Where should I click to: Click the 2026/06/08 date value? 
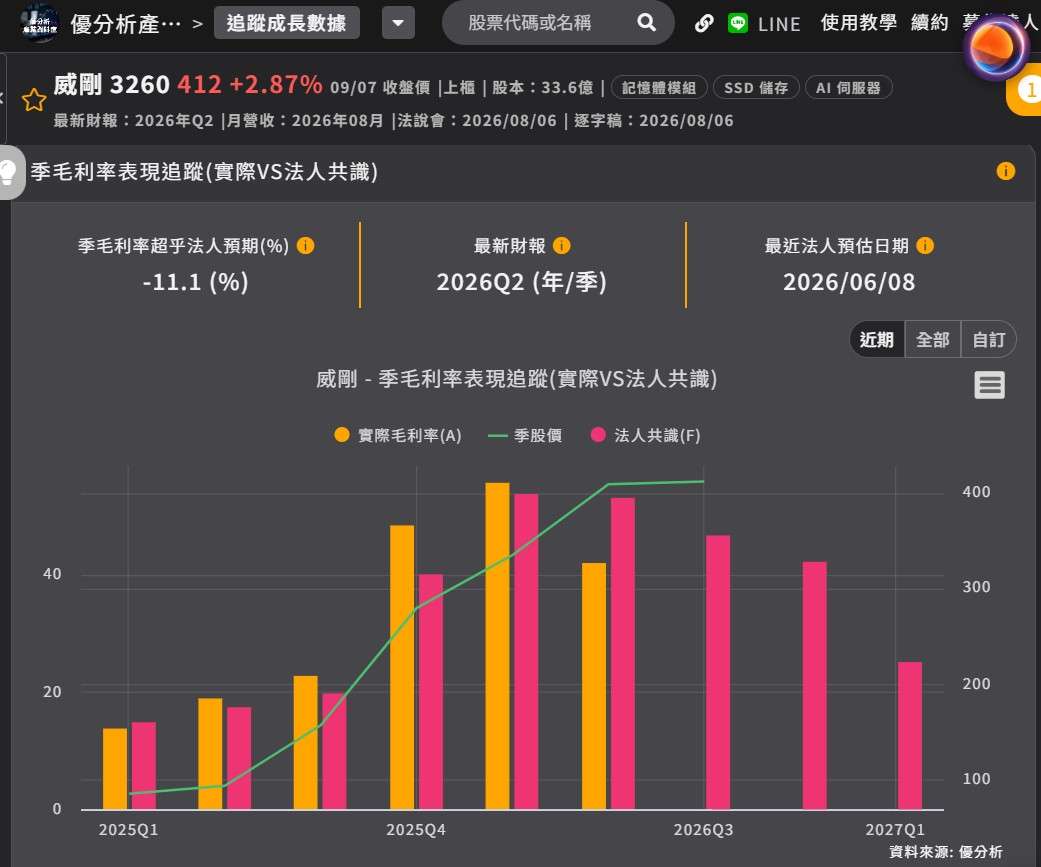tap(848, 282)
